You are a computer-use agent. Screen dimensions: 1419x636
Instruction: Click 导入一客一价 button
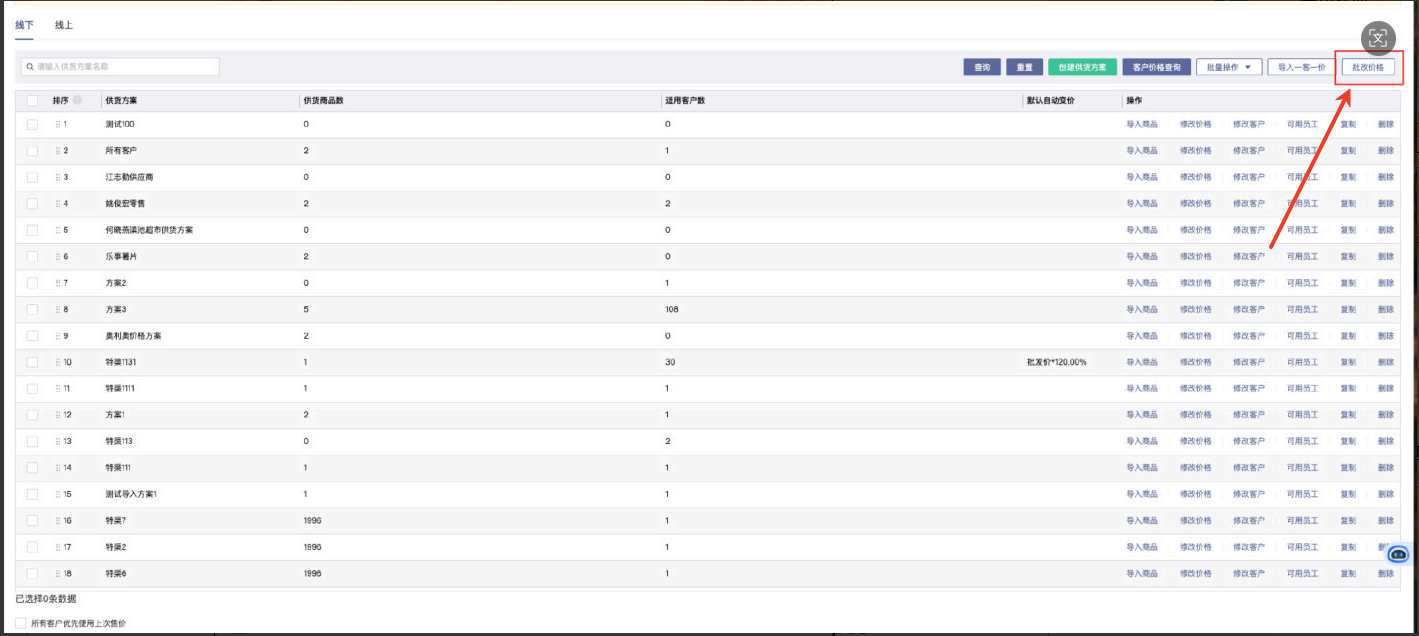click(x=1301, y=67)
